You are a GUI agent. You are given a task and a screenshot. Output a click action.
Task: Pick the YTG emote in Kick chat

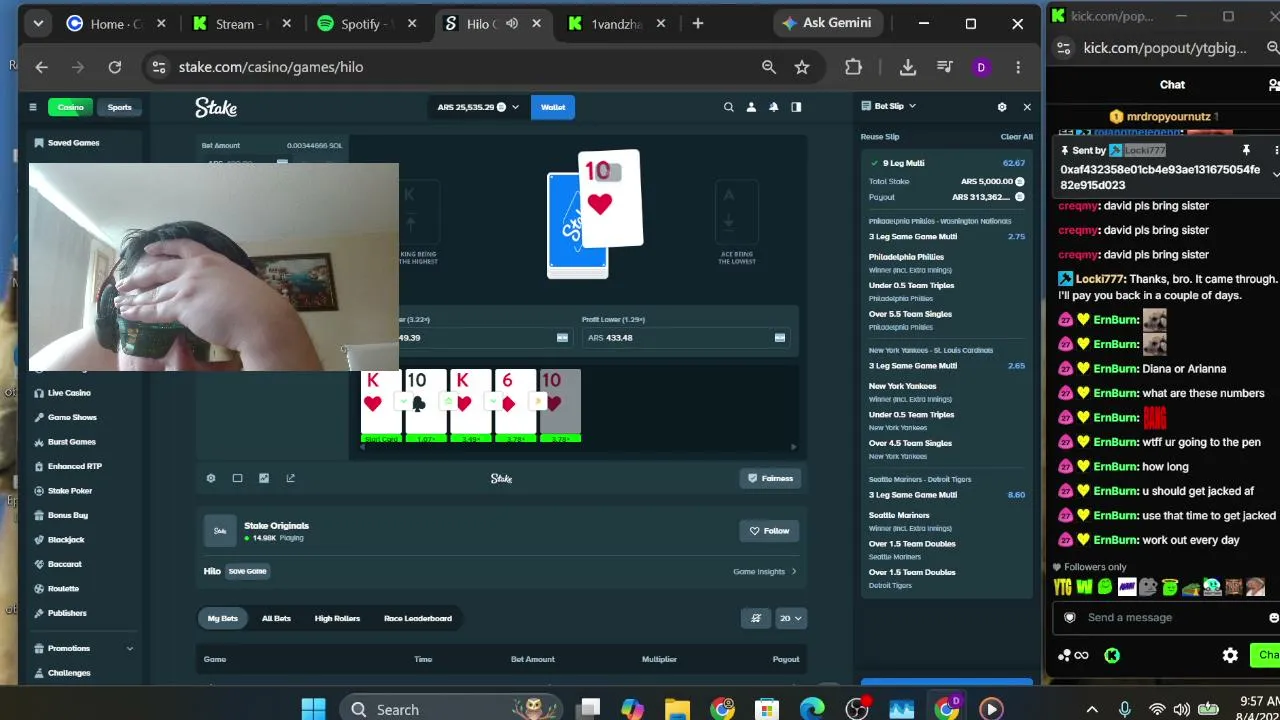click(x=1062, y=587)
